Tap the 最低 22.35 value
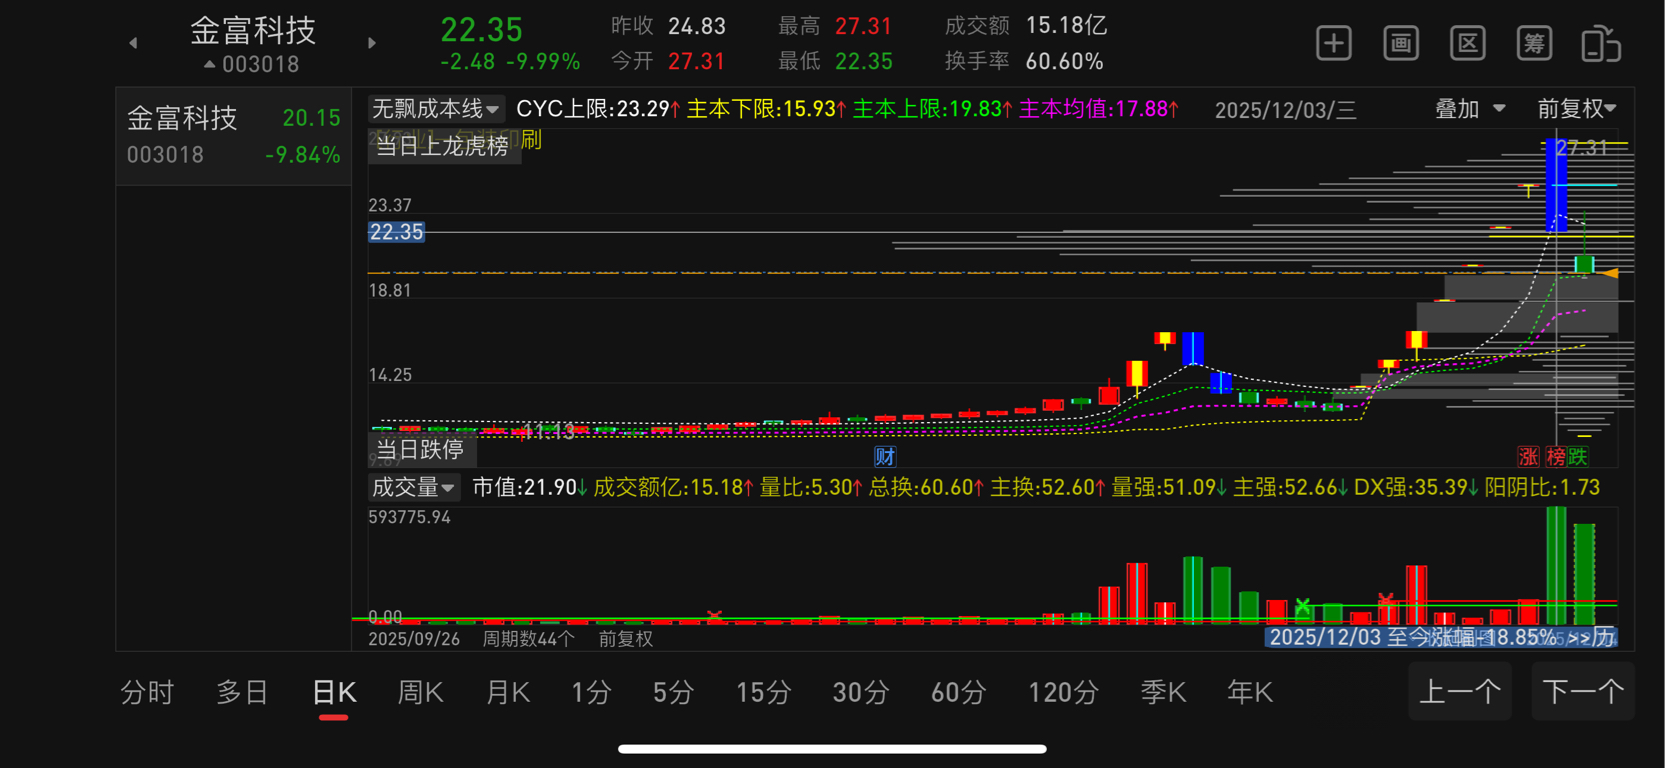The image size is (1665, 768). (x=863, y=62)
